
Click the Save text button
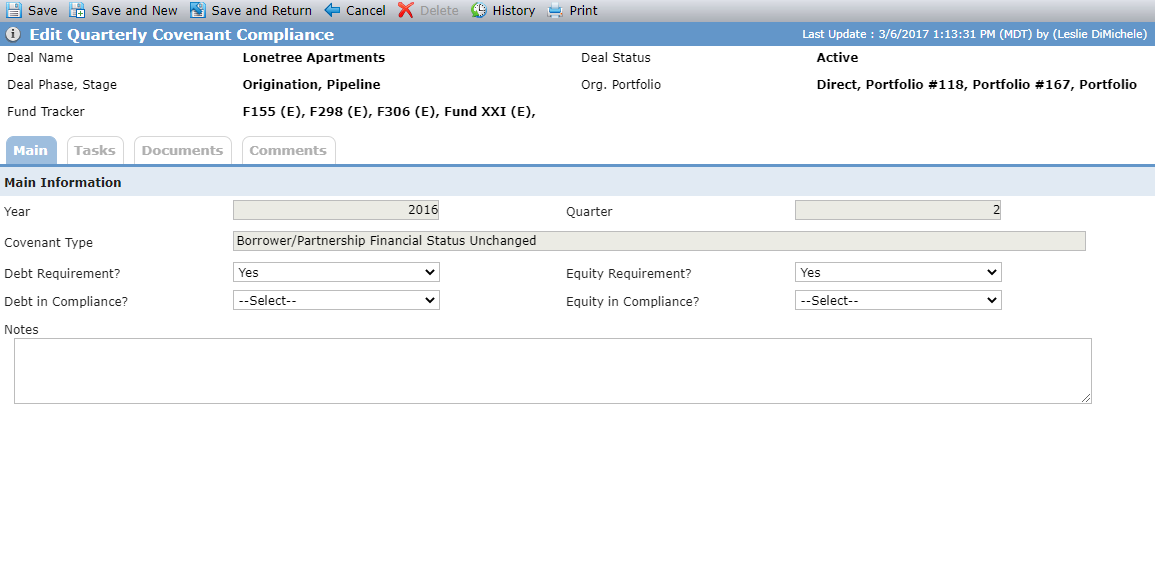tap(43, 11)
